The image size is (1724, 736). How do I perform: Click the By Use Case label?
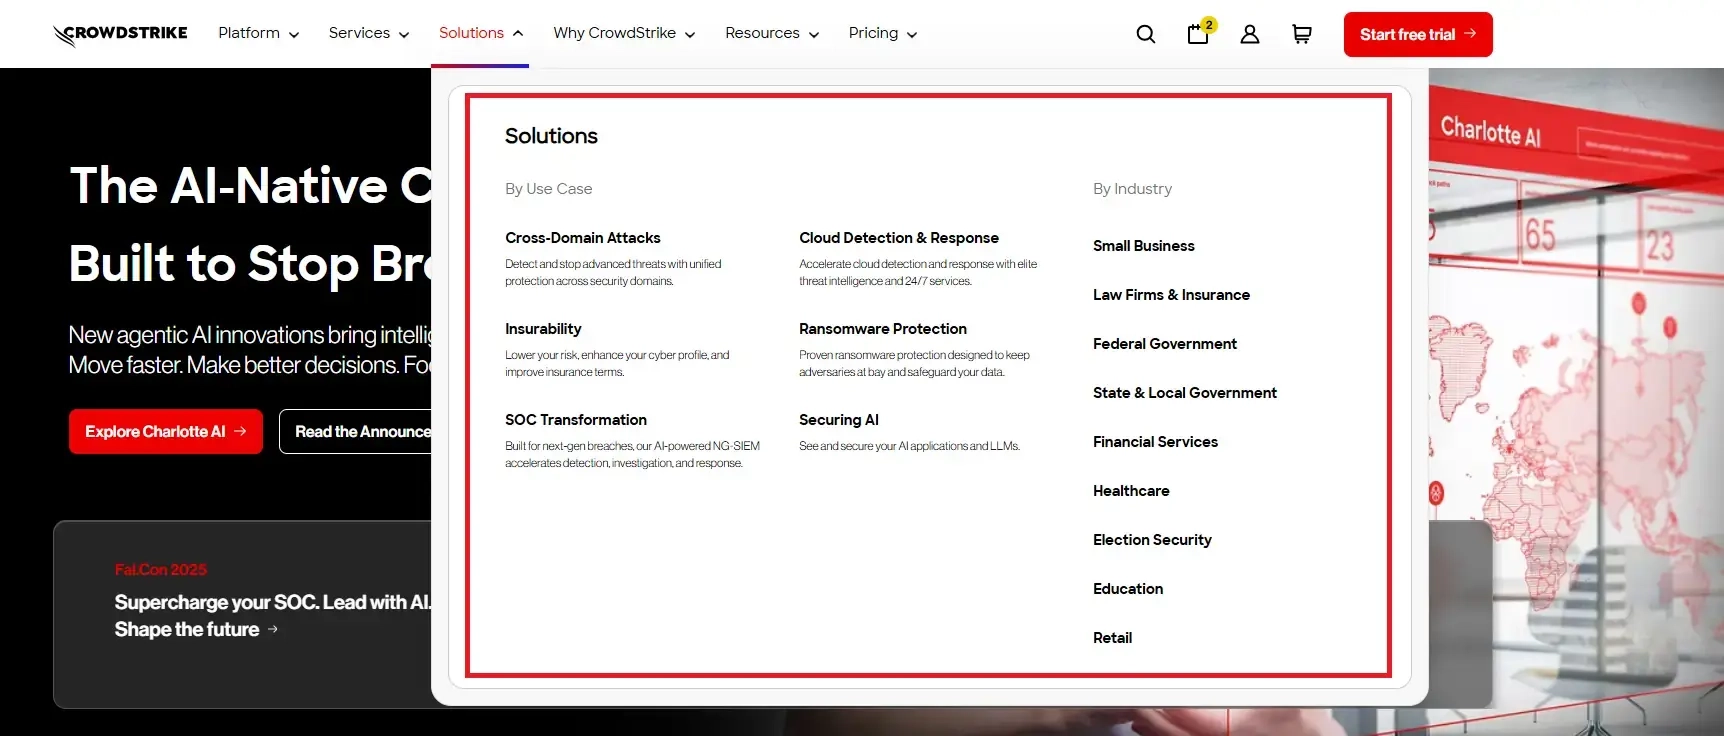coord(549,189)
